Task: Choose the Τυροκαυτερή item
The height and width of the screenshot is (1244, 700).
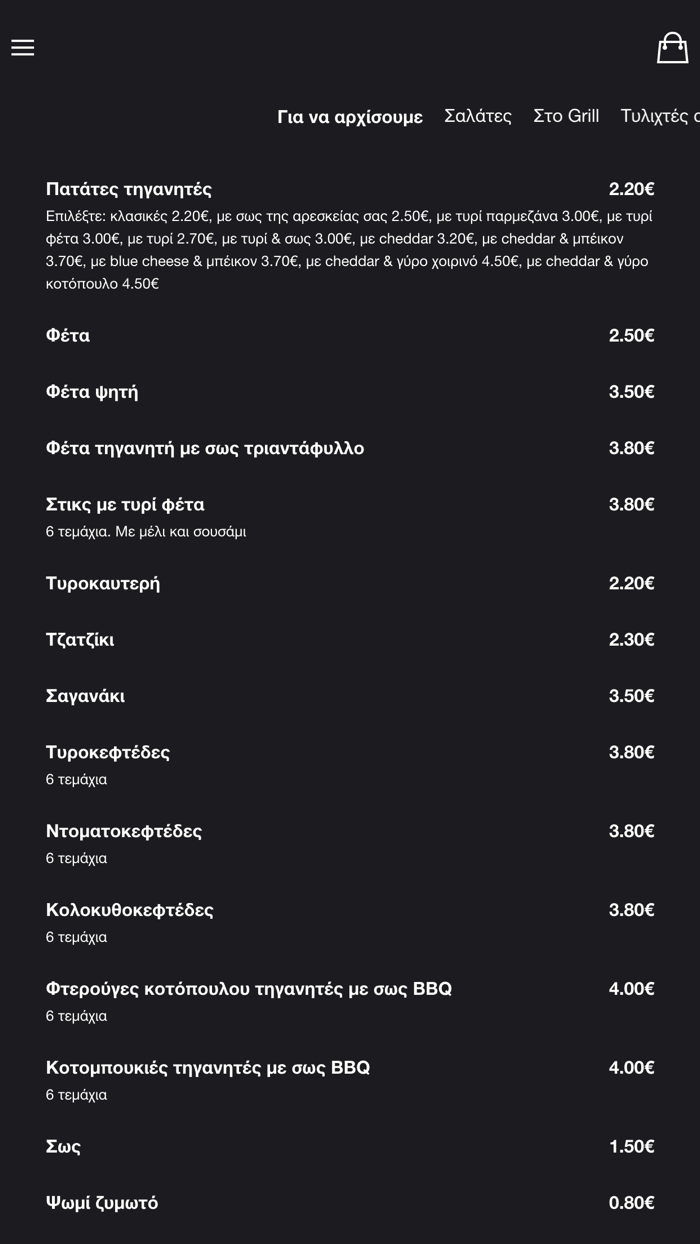Action: point(103,583)
